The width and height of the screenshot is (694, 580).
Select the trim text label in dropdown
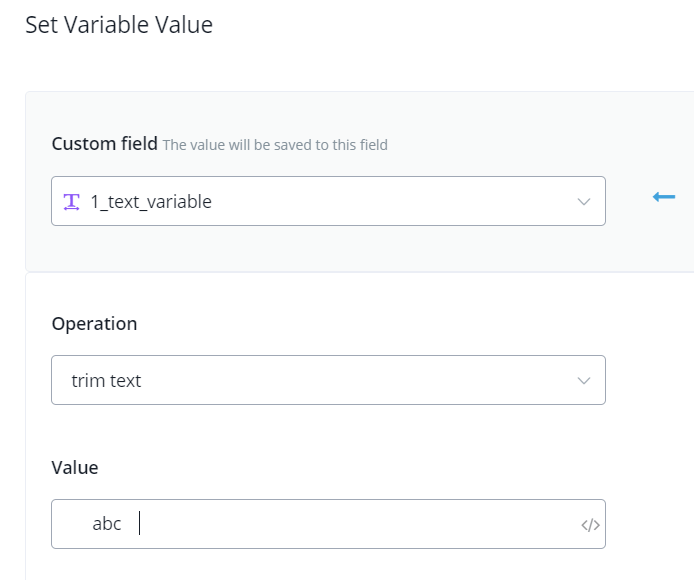106,381
